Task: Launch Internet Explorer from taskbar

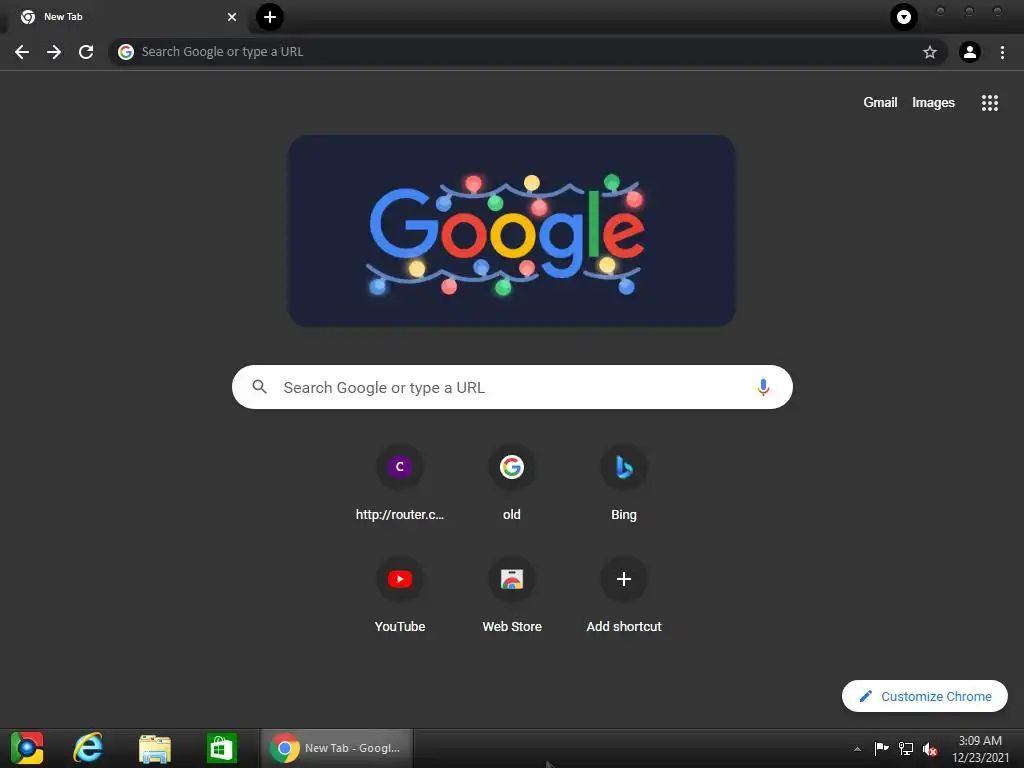Action: tap(88, 748)
